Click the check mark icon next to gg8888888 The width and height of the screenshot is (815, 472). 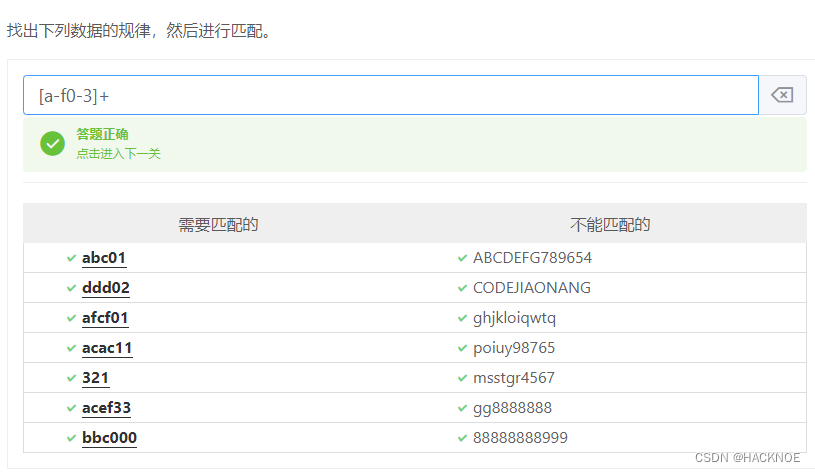point(462,409)
